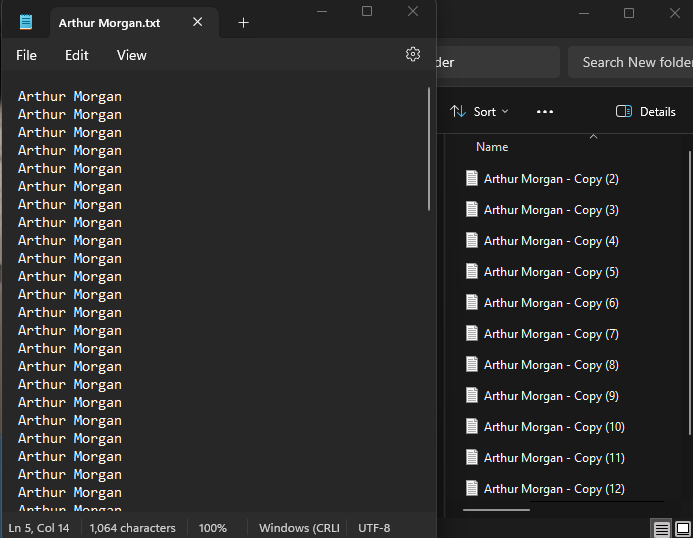
Task: Maximize the File Explorer window
Action: [x=629, y=13]
